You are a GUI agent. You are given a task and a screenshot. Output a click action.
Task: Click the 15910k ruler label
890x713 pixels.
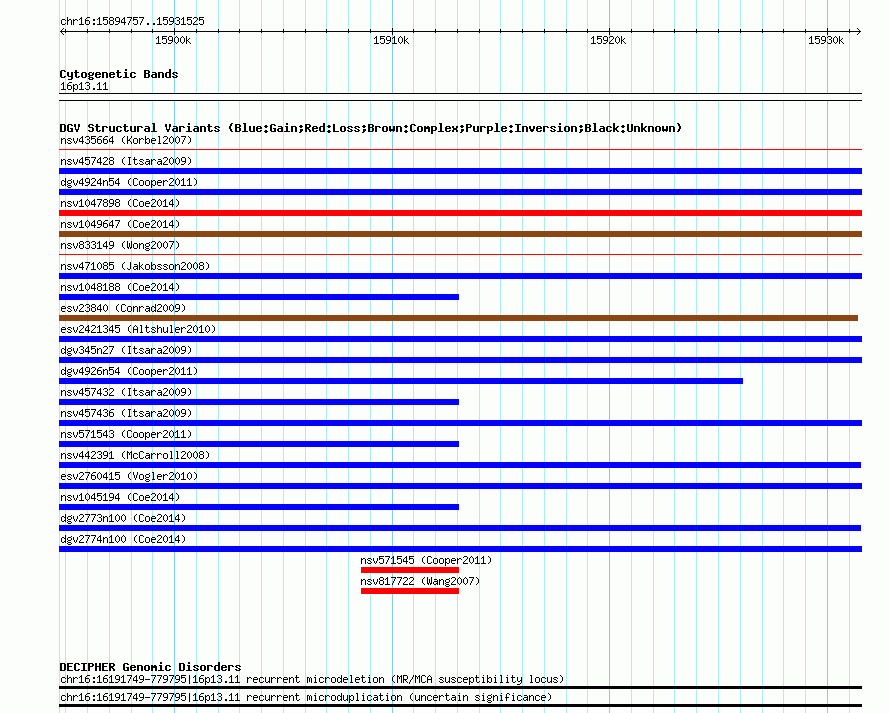[391, 40]
